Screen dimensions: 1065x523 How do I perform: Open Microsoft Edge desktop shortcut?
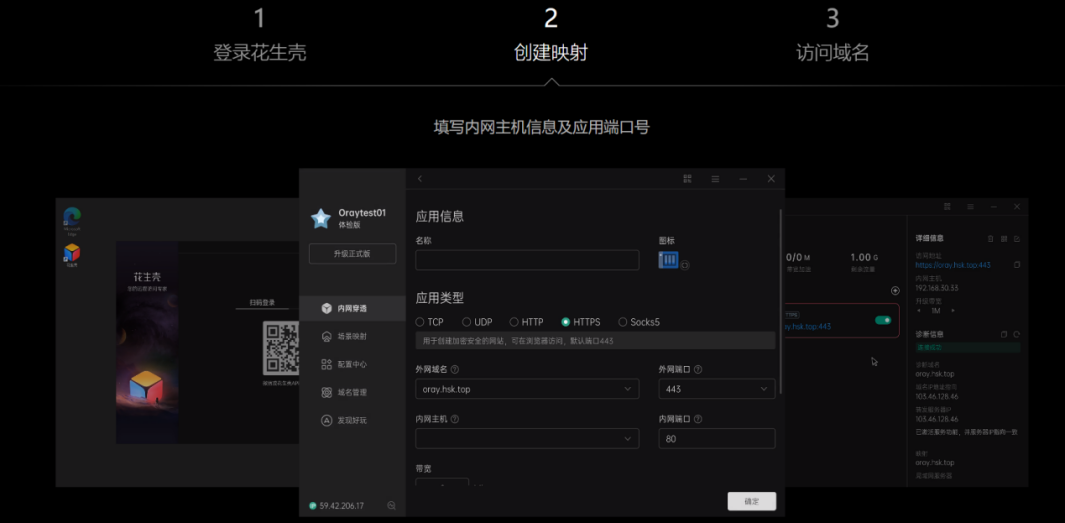pos(72,219)
